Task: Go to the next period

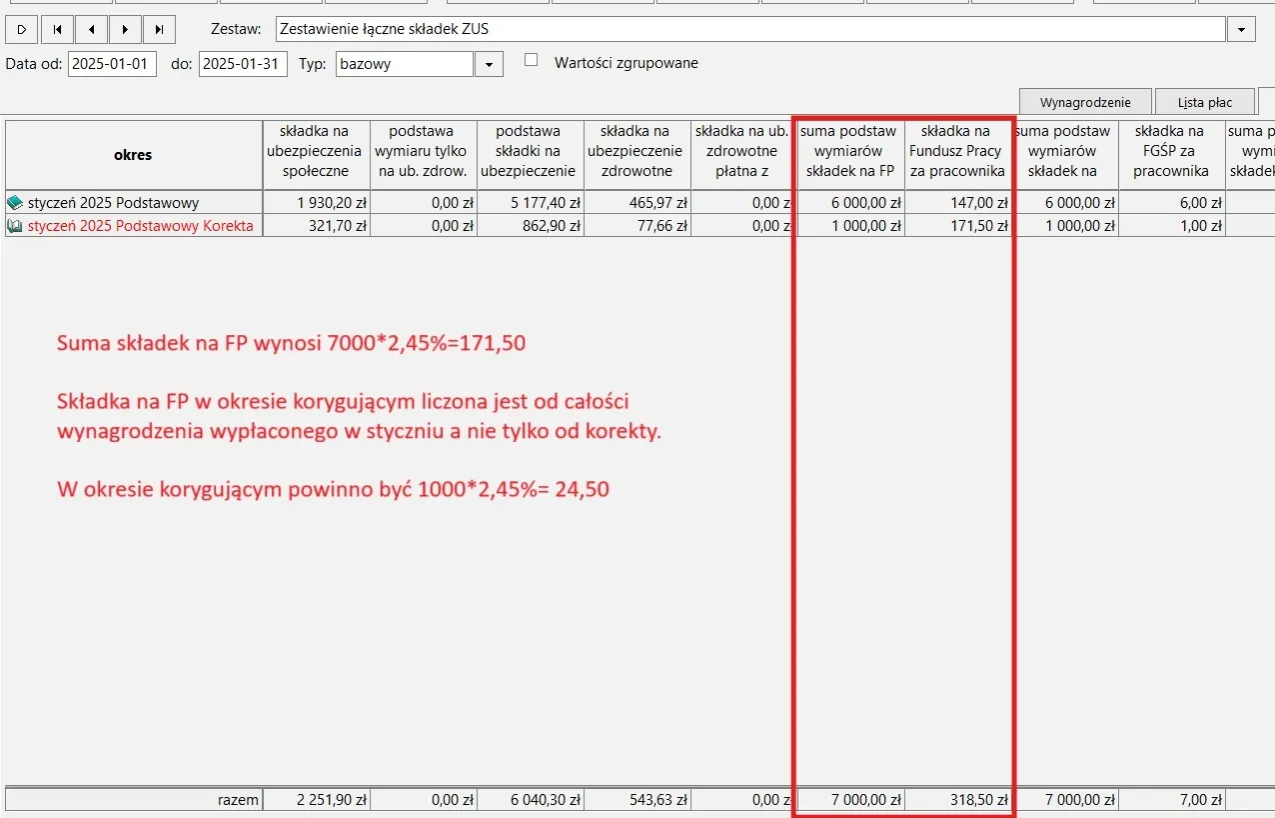Action: [125, 30]
